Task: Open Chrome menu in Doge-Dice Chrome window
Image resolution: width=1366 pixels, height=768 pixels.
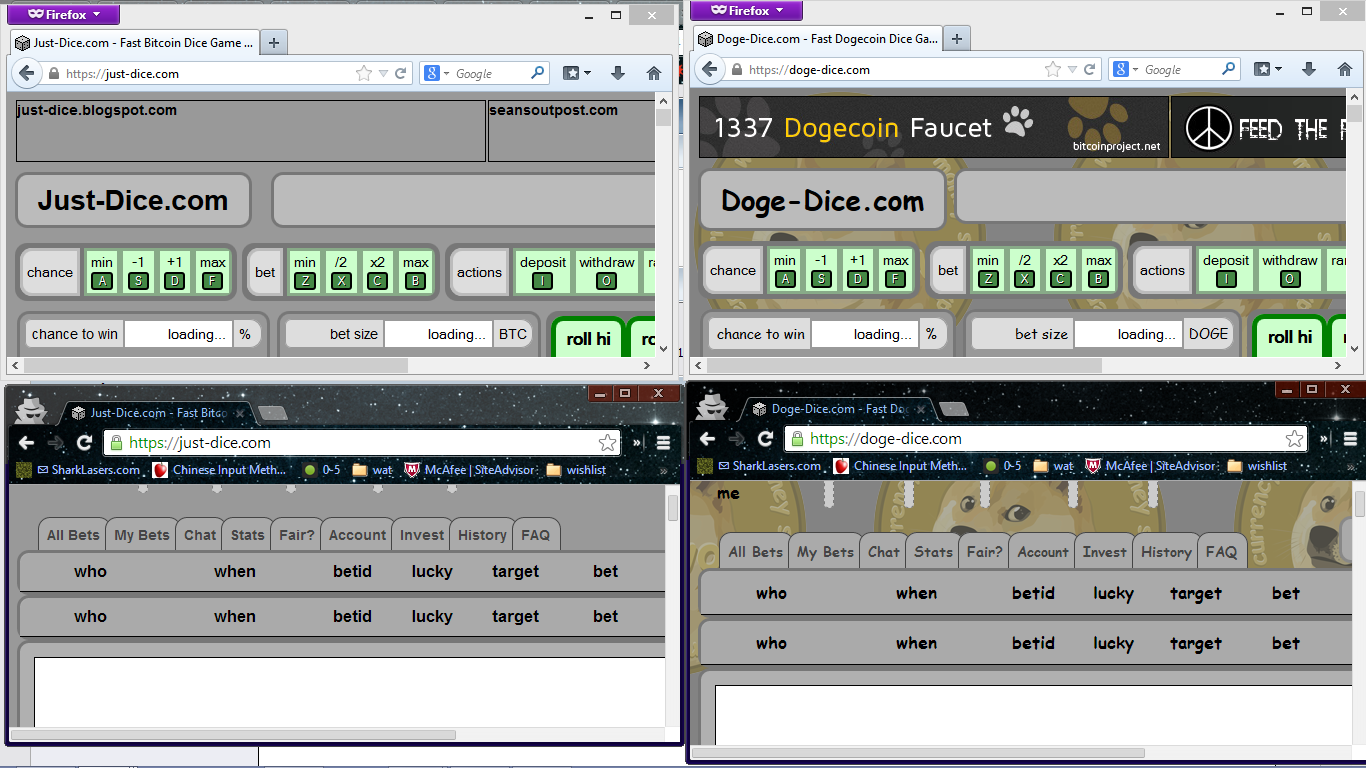Action: pyautogui.click(x=1350, y=439)
